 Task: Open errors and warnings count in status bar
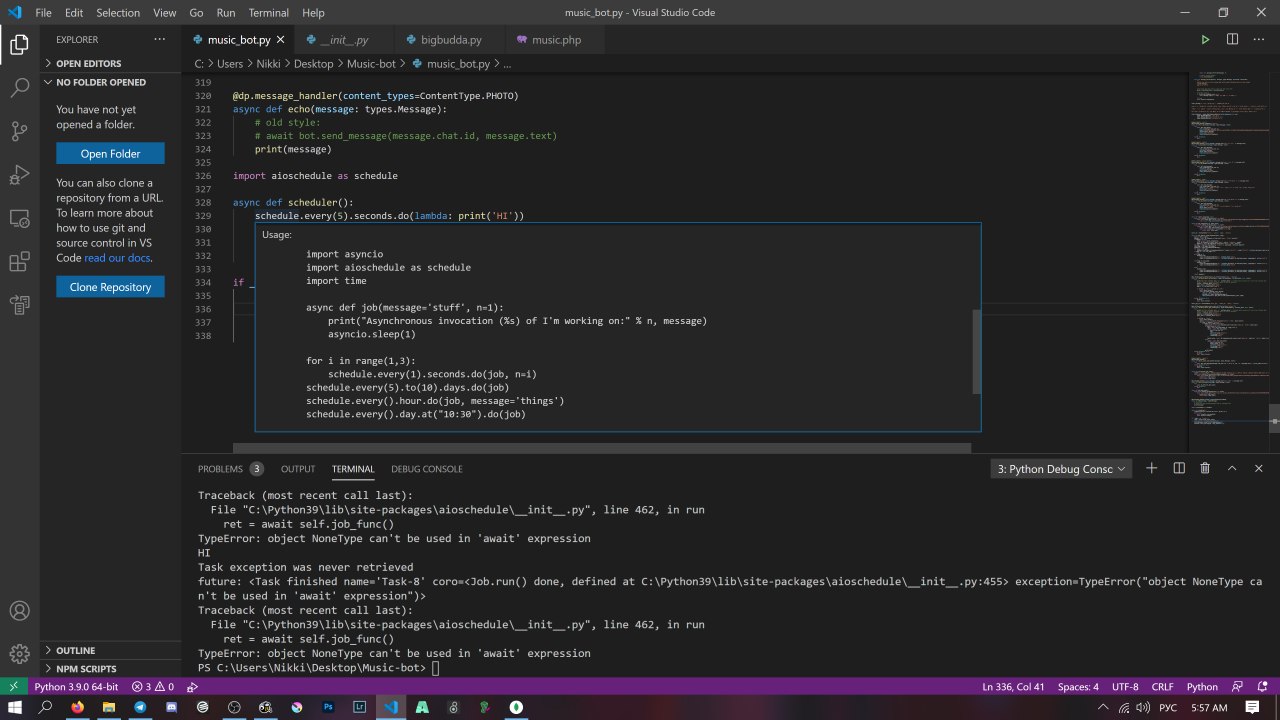click(x=152, y=687)
